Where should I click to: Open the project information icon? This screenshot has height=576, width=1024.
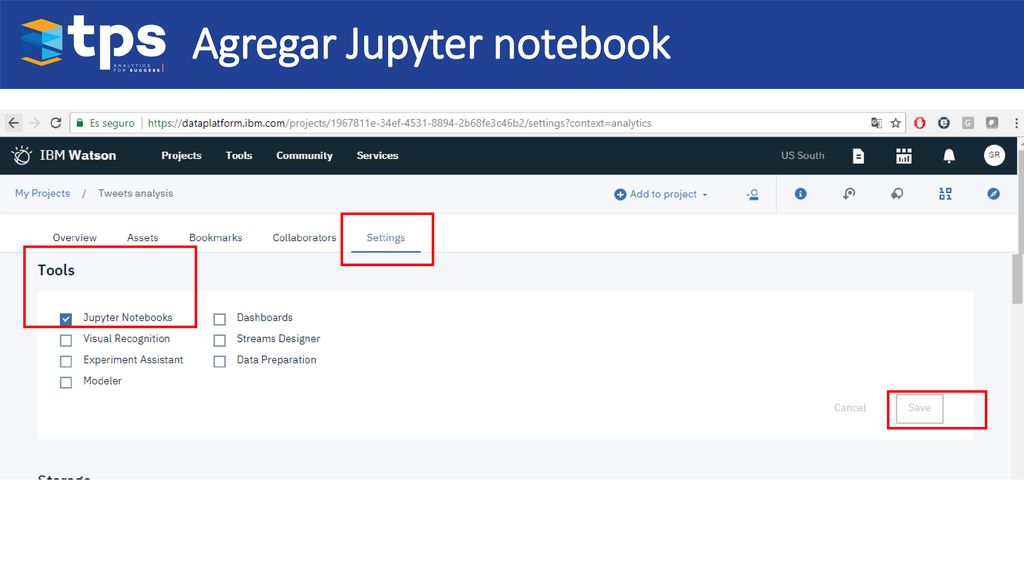pos(800,193)
